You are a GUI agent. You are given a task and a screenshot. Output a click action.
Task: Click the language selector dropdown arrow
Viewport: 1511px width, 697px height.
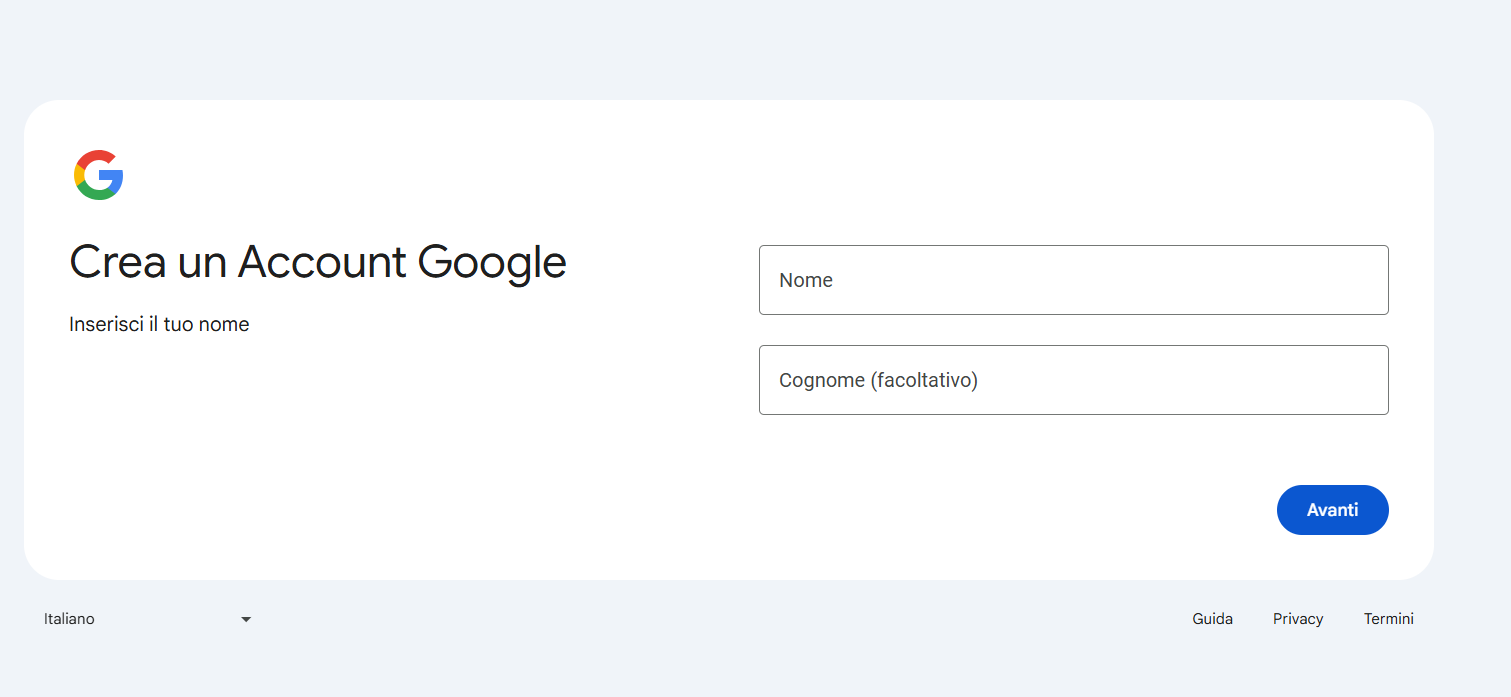click(x=246, y=620)
